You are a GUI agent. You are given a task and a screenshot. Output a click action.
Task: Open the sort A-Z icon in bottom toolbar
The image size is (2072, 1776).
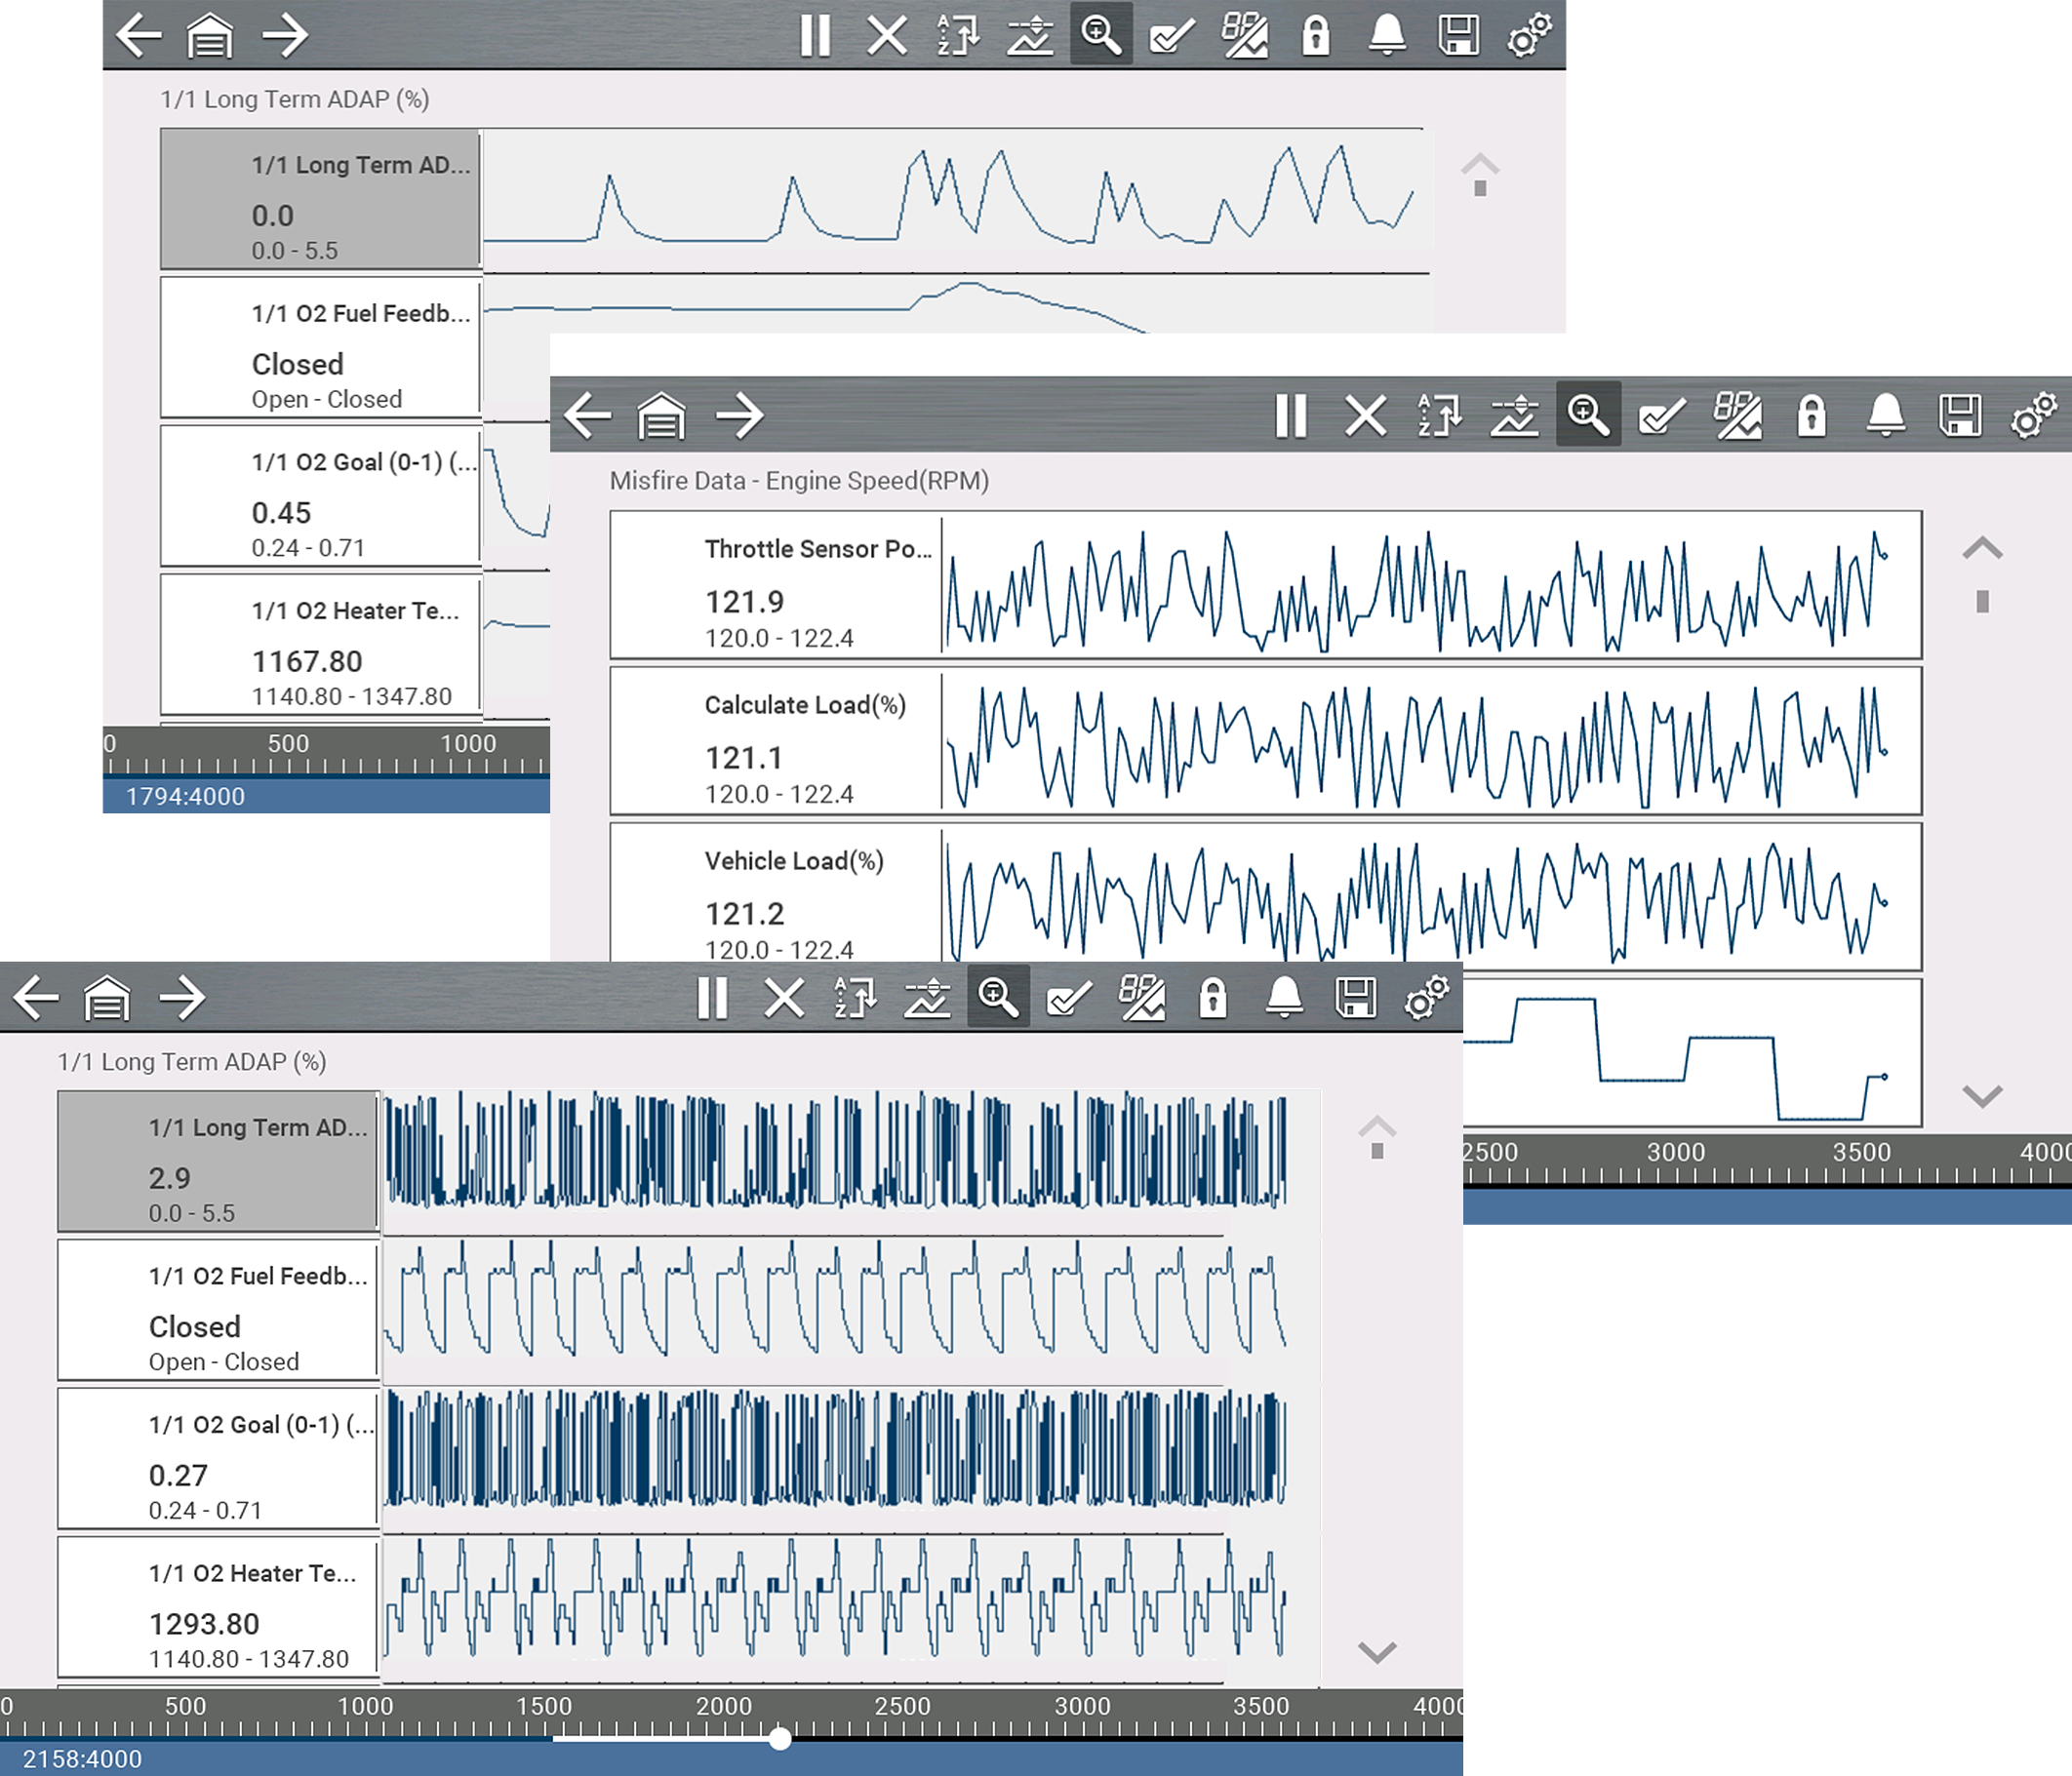[x=855, y=998]
